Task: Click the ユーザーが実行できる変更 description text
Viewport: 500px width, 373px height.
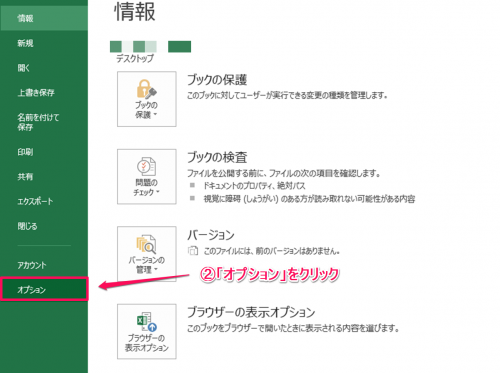Action: [x=287, y=95]
